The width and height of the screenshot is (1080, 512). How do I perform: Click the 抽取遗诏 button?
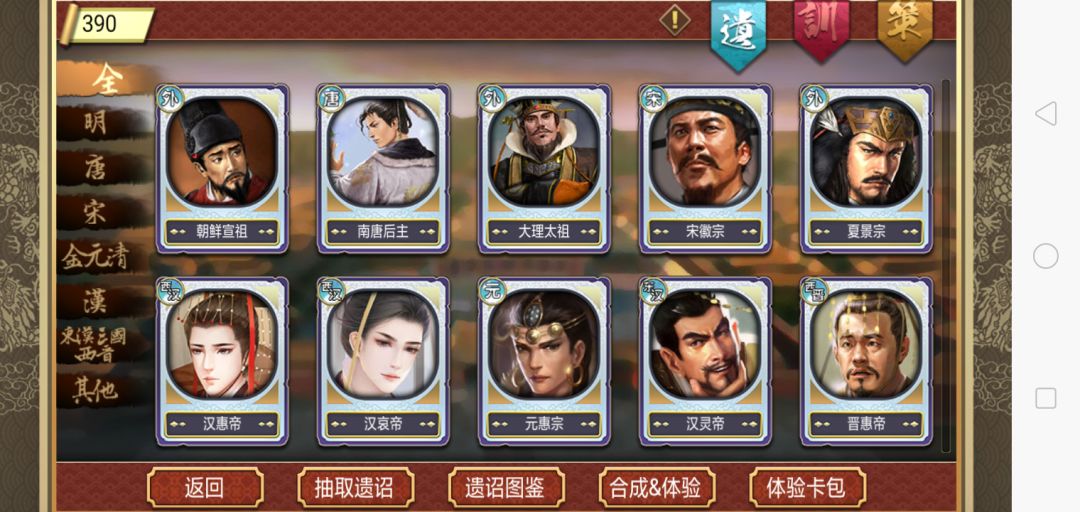[x=355, y=487]
